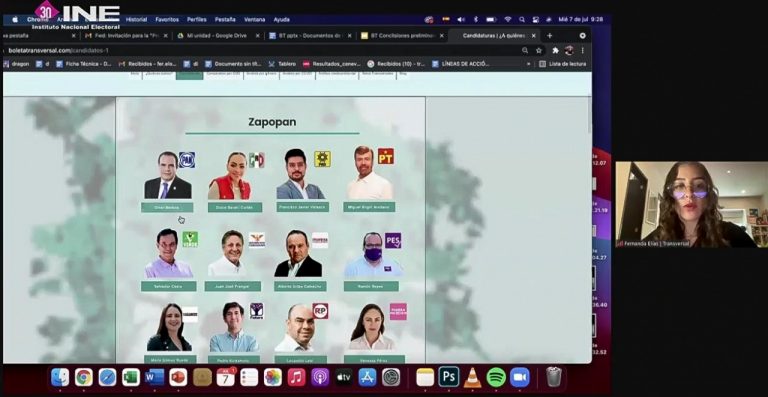Select the PES candidate Ramón button
This screenshot has height=397, width=768.
pyautogui.click(x=371, y=286)
